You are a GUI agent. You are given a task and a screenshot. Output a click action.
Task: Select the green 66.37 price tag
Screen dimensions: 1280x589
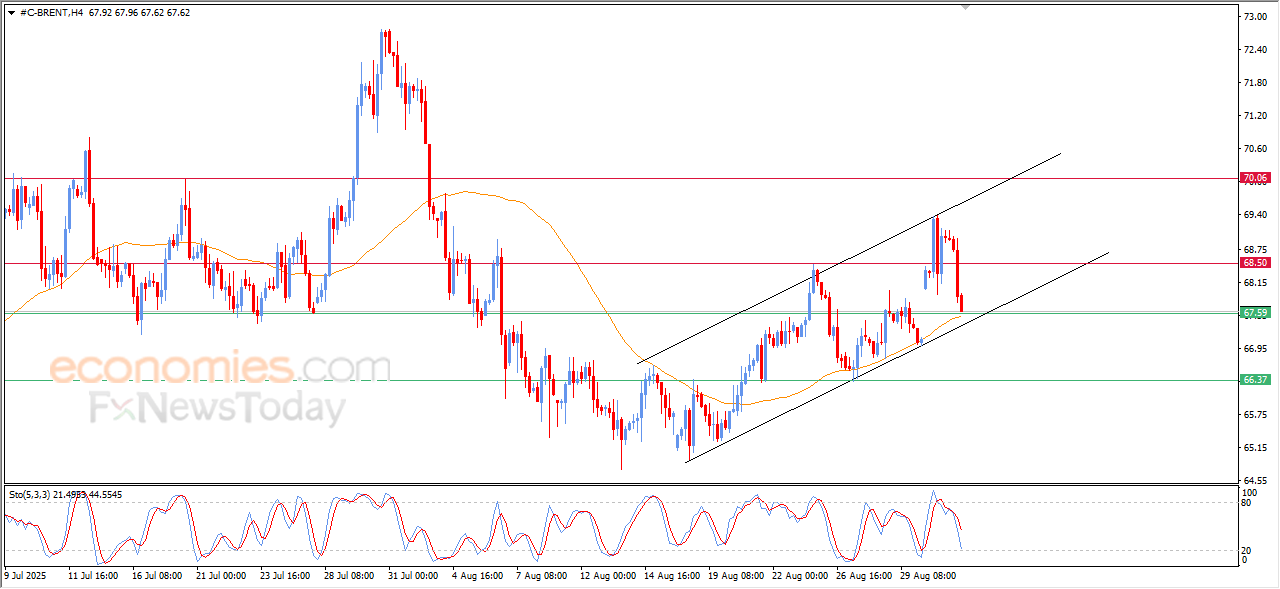point(1254,380)
